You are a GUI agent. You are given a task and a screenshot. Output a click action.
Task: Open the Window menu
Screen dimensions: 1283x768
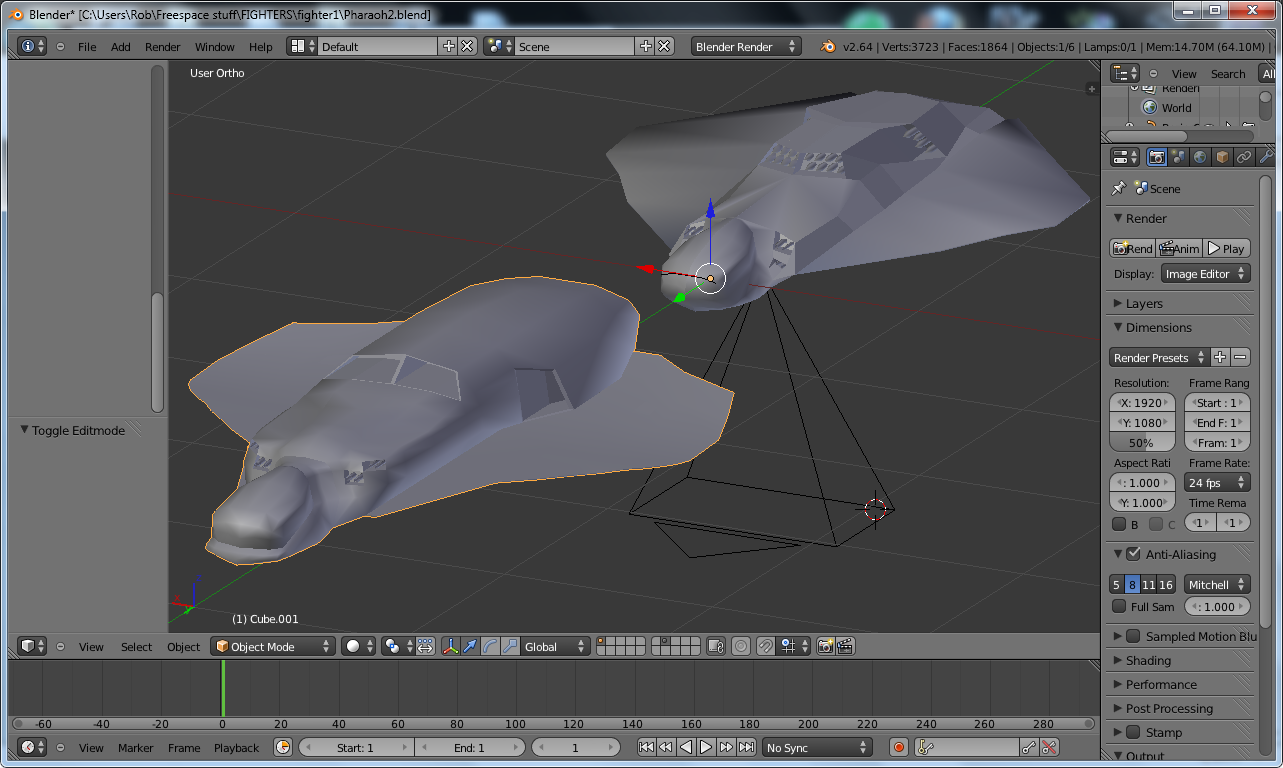pos(214,46)
